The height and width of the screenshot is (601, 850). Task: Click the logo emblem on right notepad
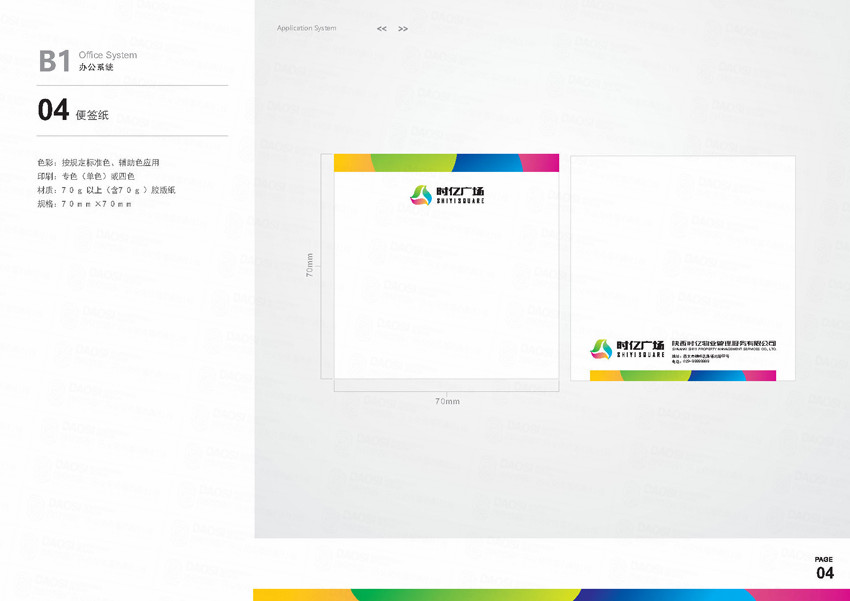point(600,348)
